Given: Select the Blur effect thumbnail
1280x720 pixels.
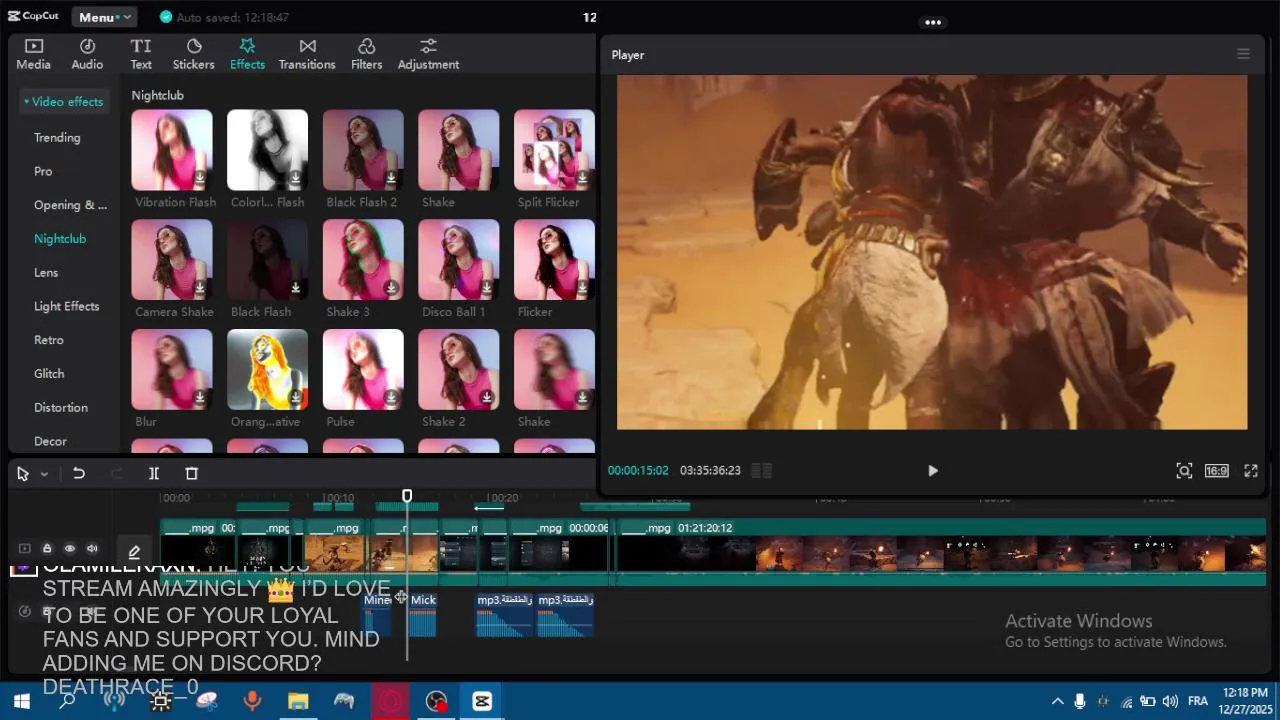Looking at the screenshot, I should click(x=172, y=370).
